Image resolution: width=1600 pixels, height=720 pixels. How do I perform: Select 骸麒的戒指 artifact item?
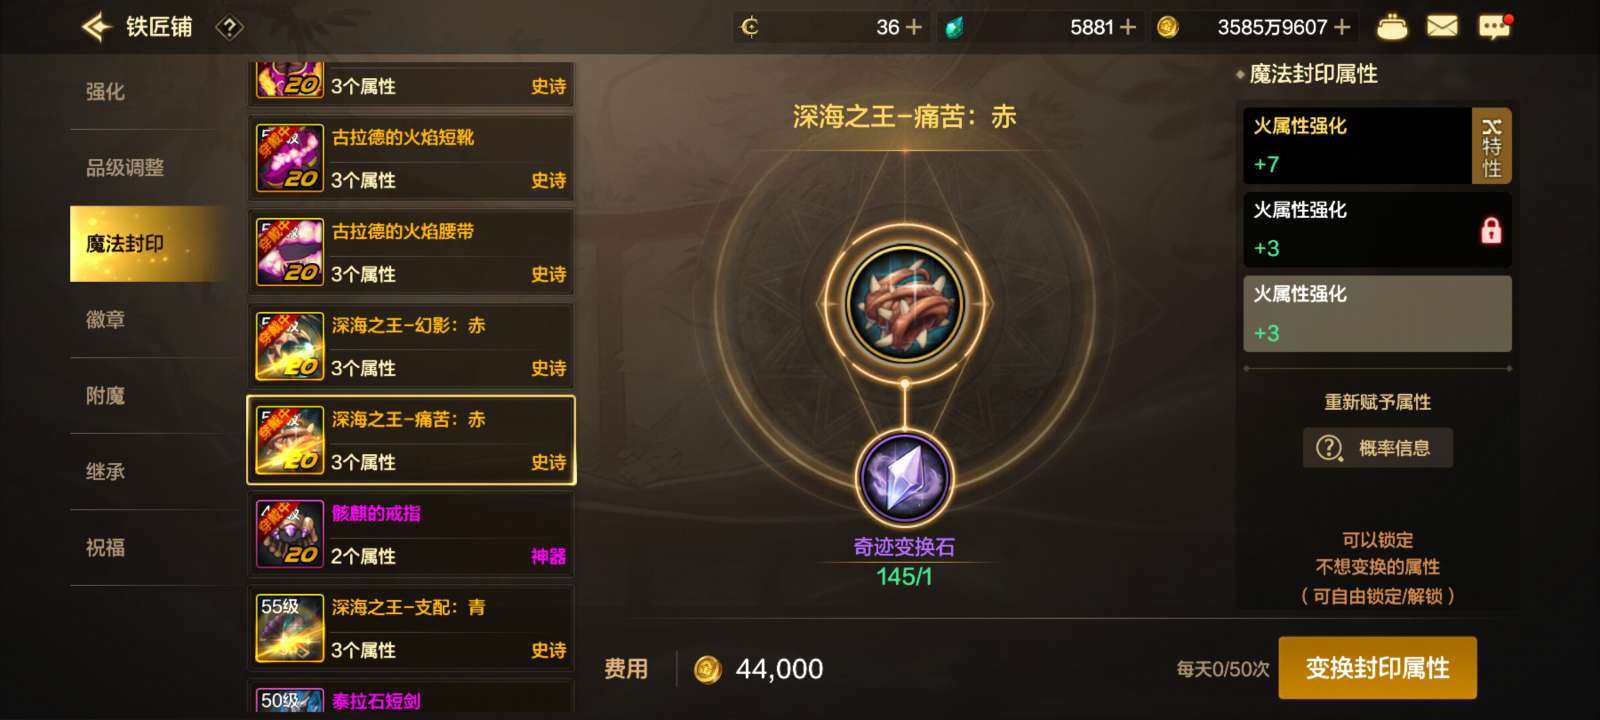click(411, 534)
